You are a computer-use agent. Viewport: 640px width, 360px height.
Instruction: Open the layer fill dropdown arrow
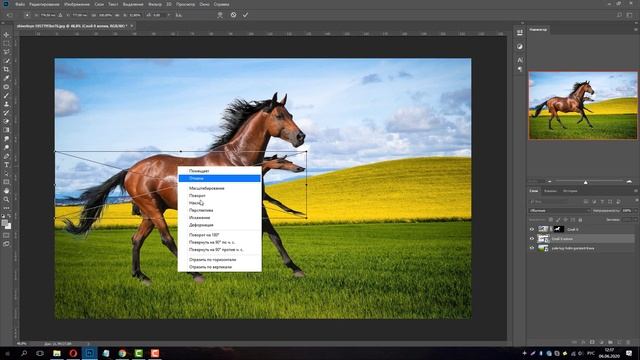tap(635, 220)
